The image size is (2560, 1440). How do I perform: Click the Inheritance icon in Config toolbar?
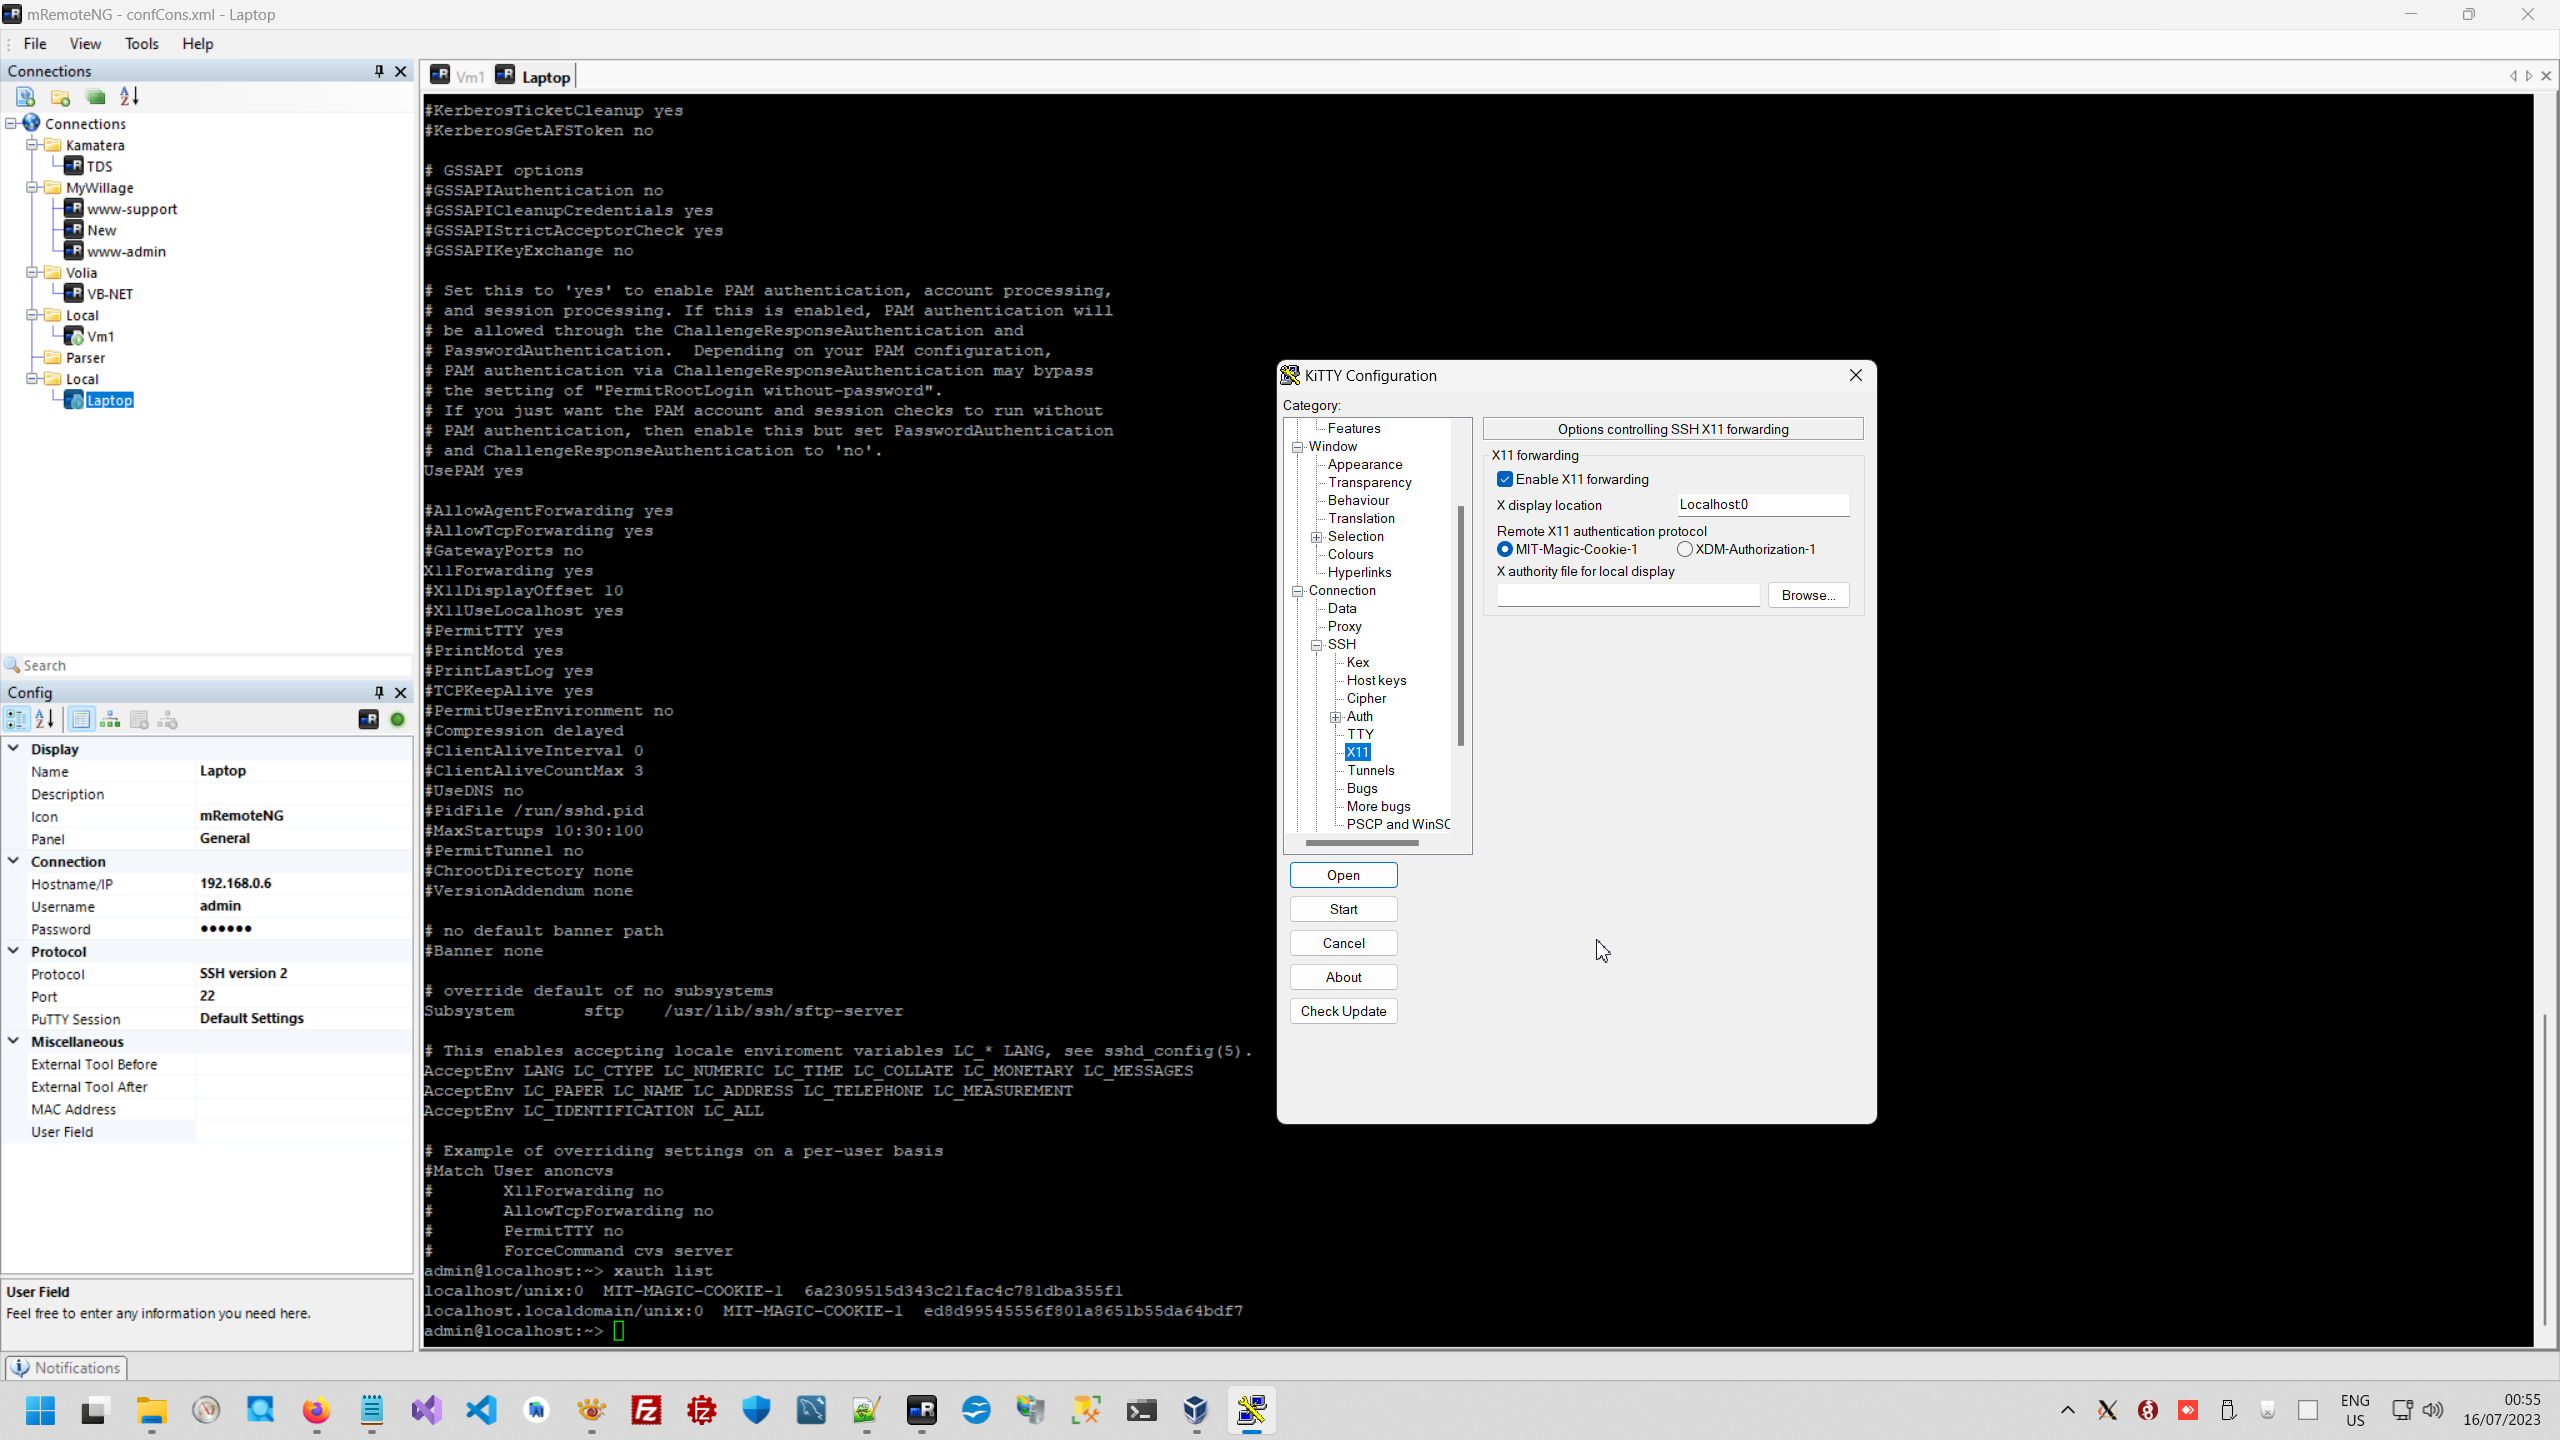pos(110,720)
